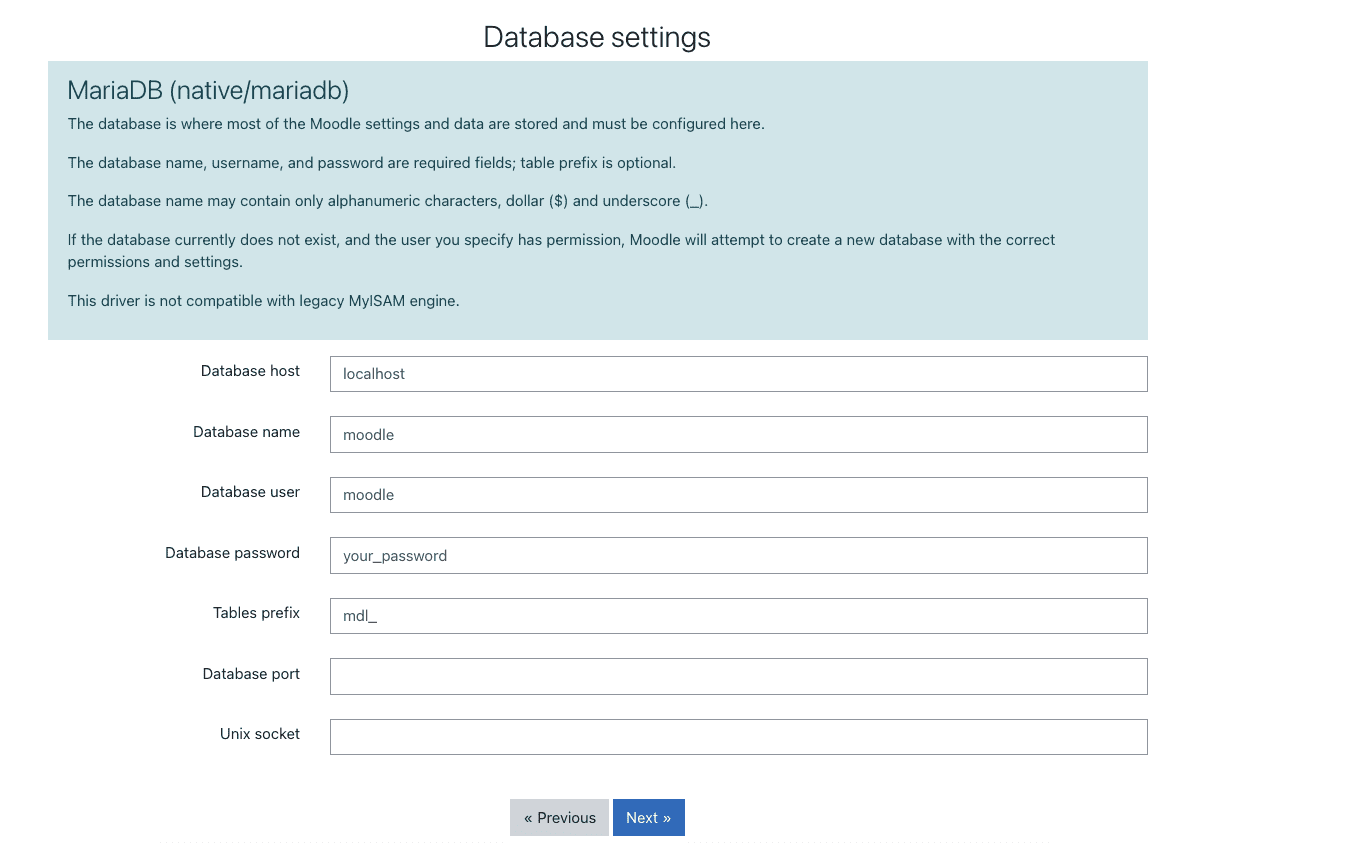
Task: Click the "Database host" label
Action: (250, 371)
